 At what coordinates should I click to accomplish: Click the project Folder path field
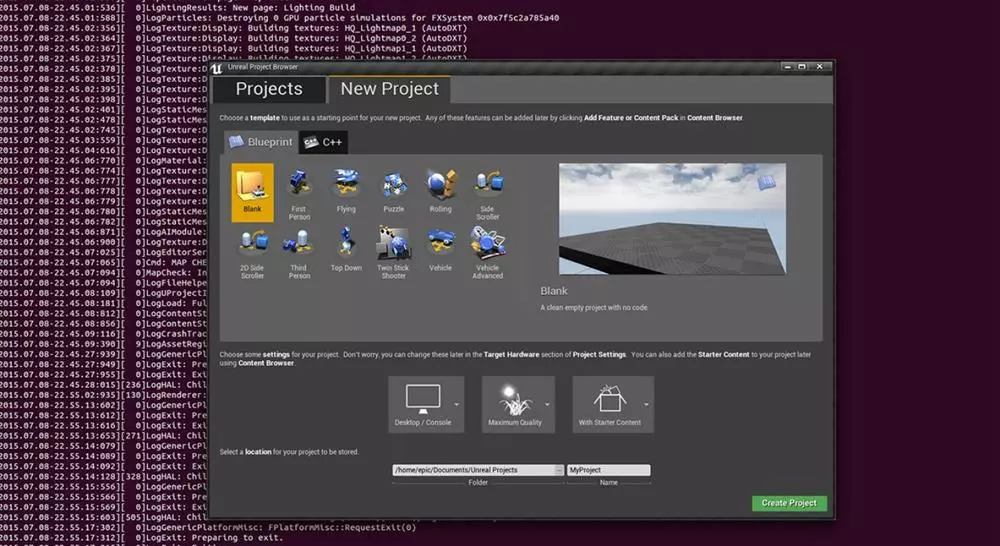[473, 470]
